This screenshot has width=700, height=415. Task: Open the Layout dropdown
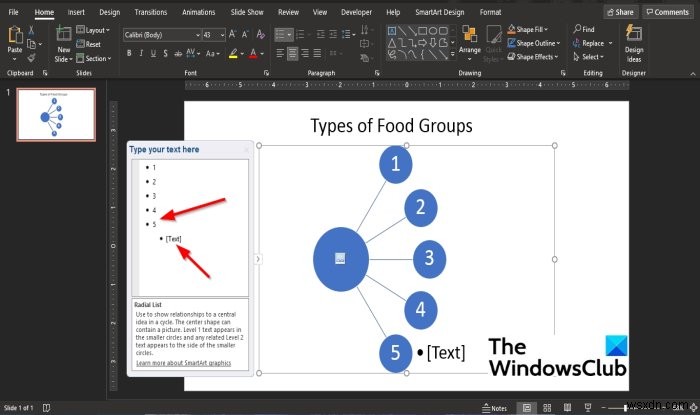click(x=93, y=30)
